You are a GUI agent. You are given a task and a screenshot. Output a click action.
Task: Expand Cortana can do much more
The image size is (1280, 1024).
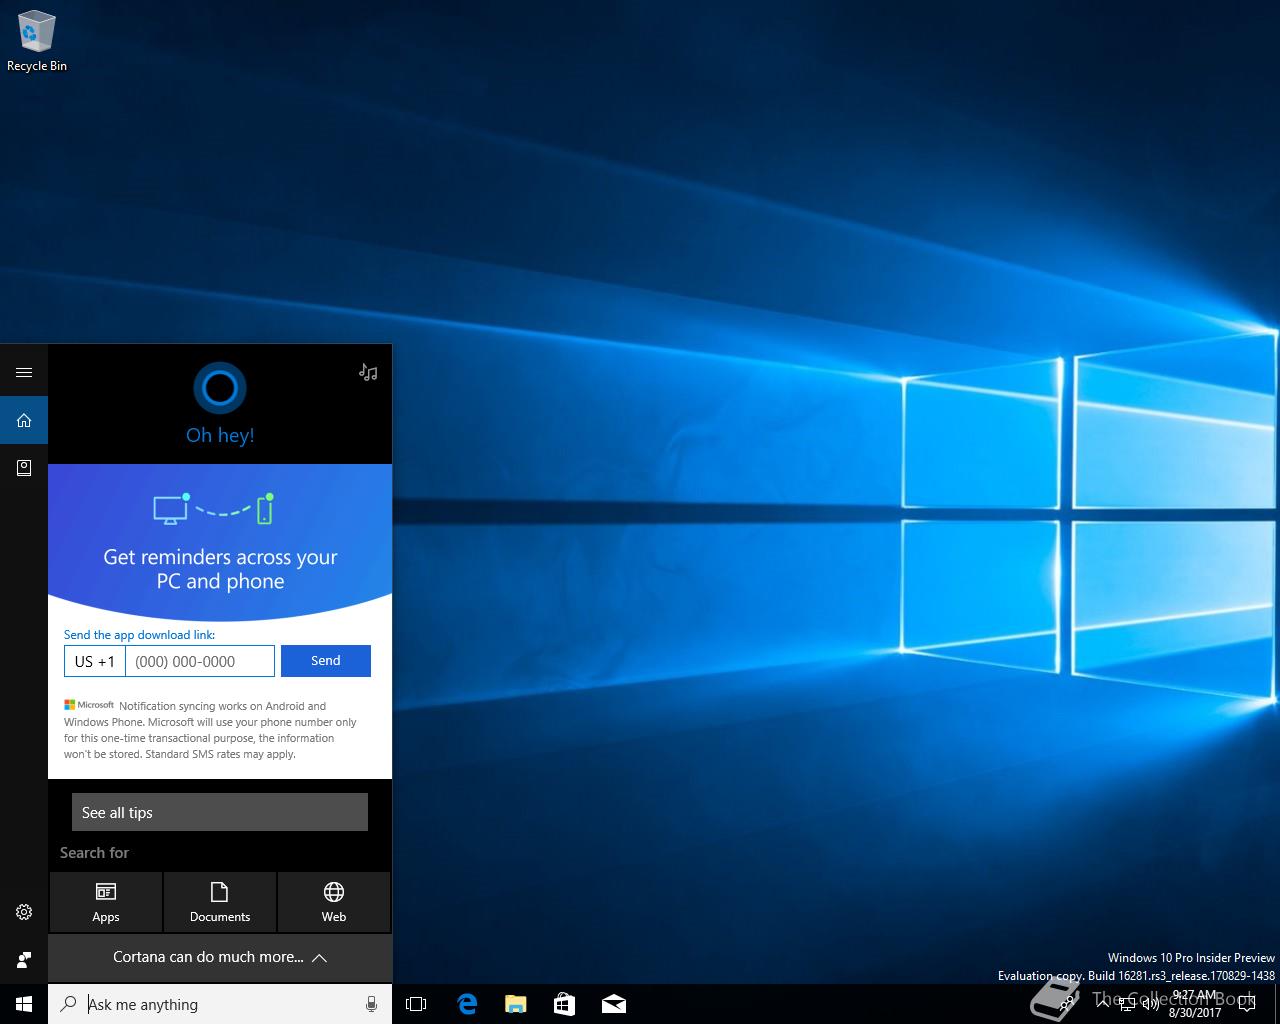(220, 957)
